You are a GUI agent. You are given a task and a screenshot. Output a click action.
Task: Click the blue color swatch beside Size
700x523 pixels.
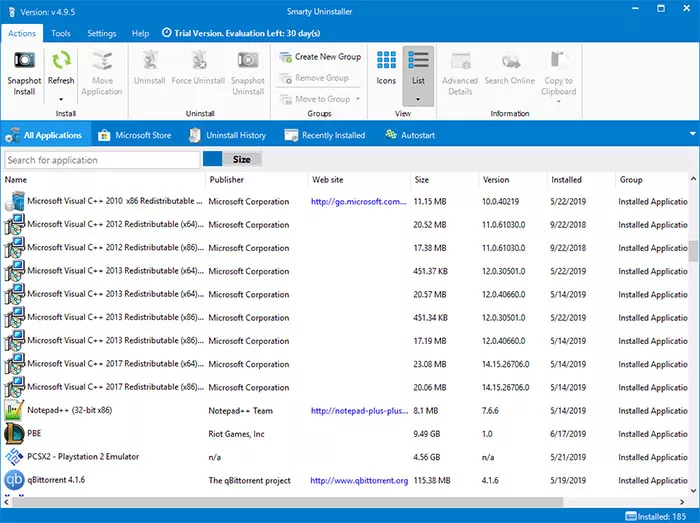[212, 159]
